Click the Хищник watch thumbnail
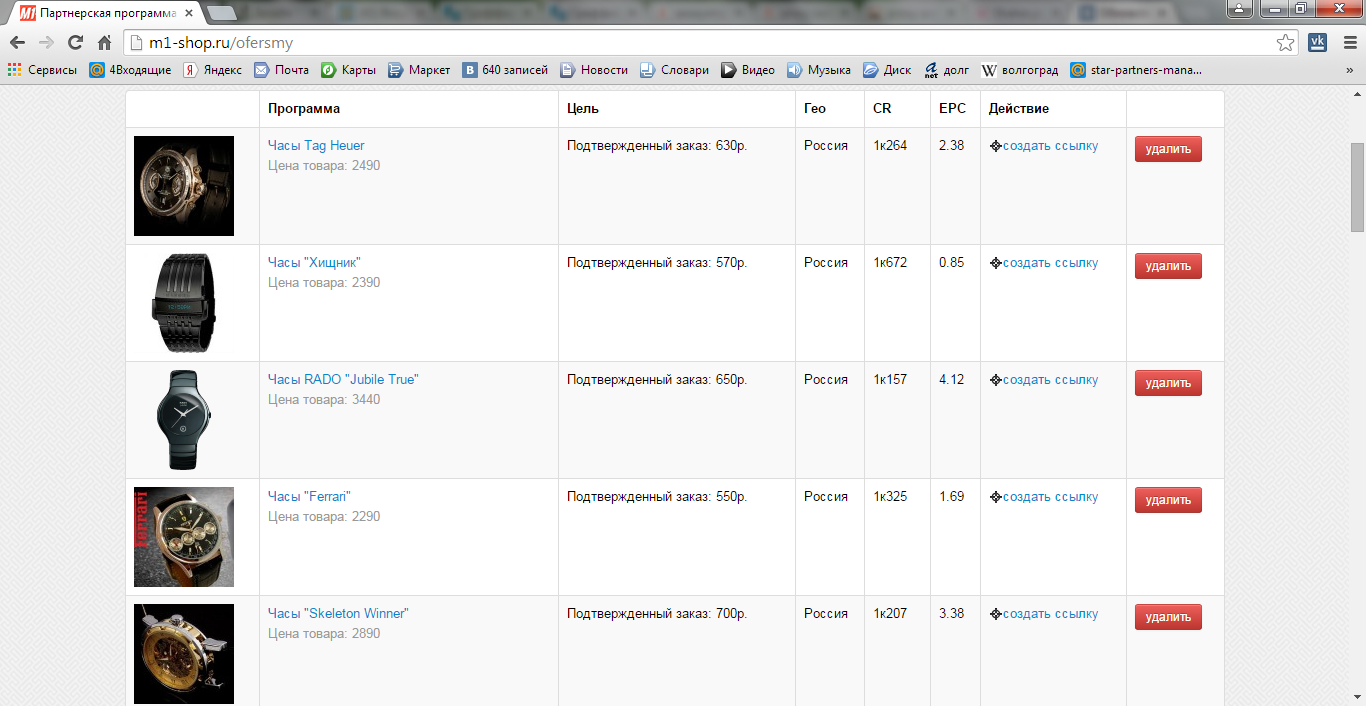The image size is (1366, 706). coord(184,303)
